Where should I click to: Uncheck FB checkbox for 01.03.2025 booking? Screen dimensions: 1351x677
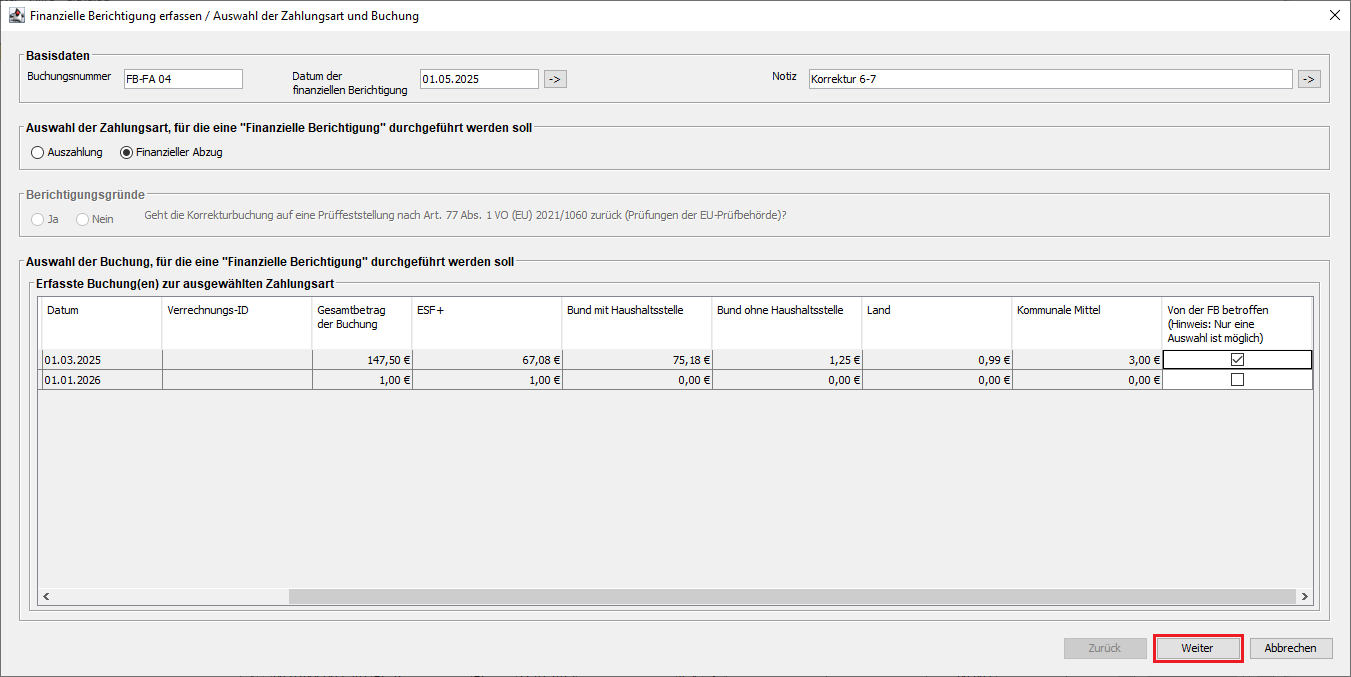click(1237, 360)
